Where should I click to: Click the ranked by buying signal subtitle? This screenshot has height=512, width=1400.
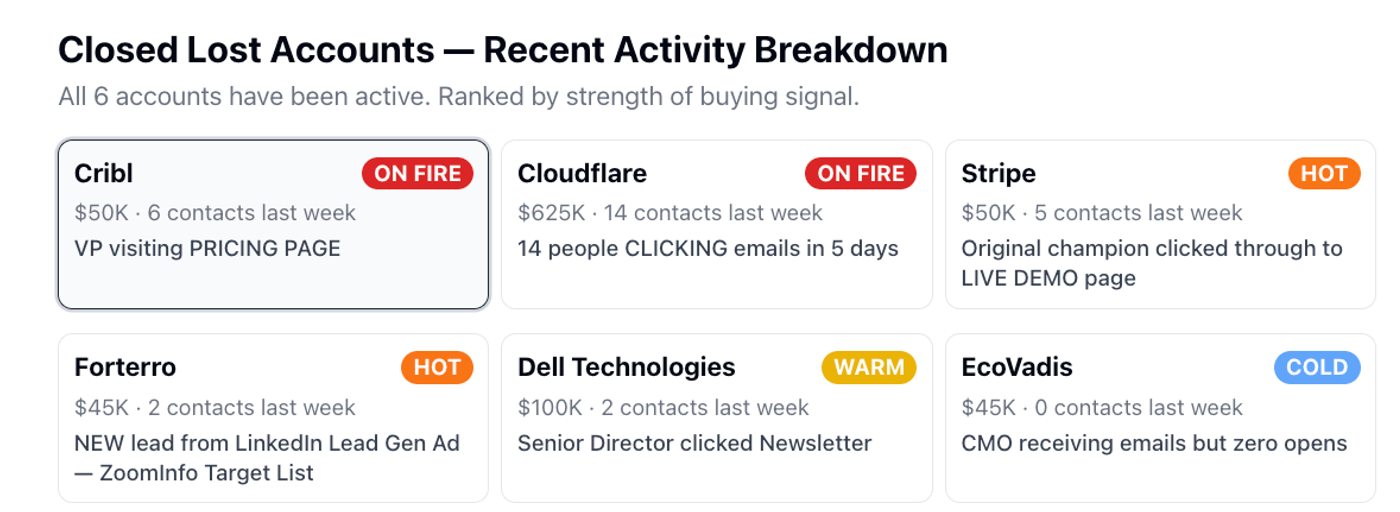459,97
